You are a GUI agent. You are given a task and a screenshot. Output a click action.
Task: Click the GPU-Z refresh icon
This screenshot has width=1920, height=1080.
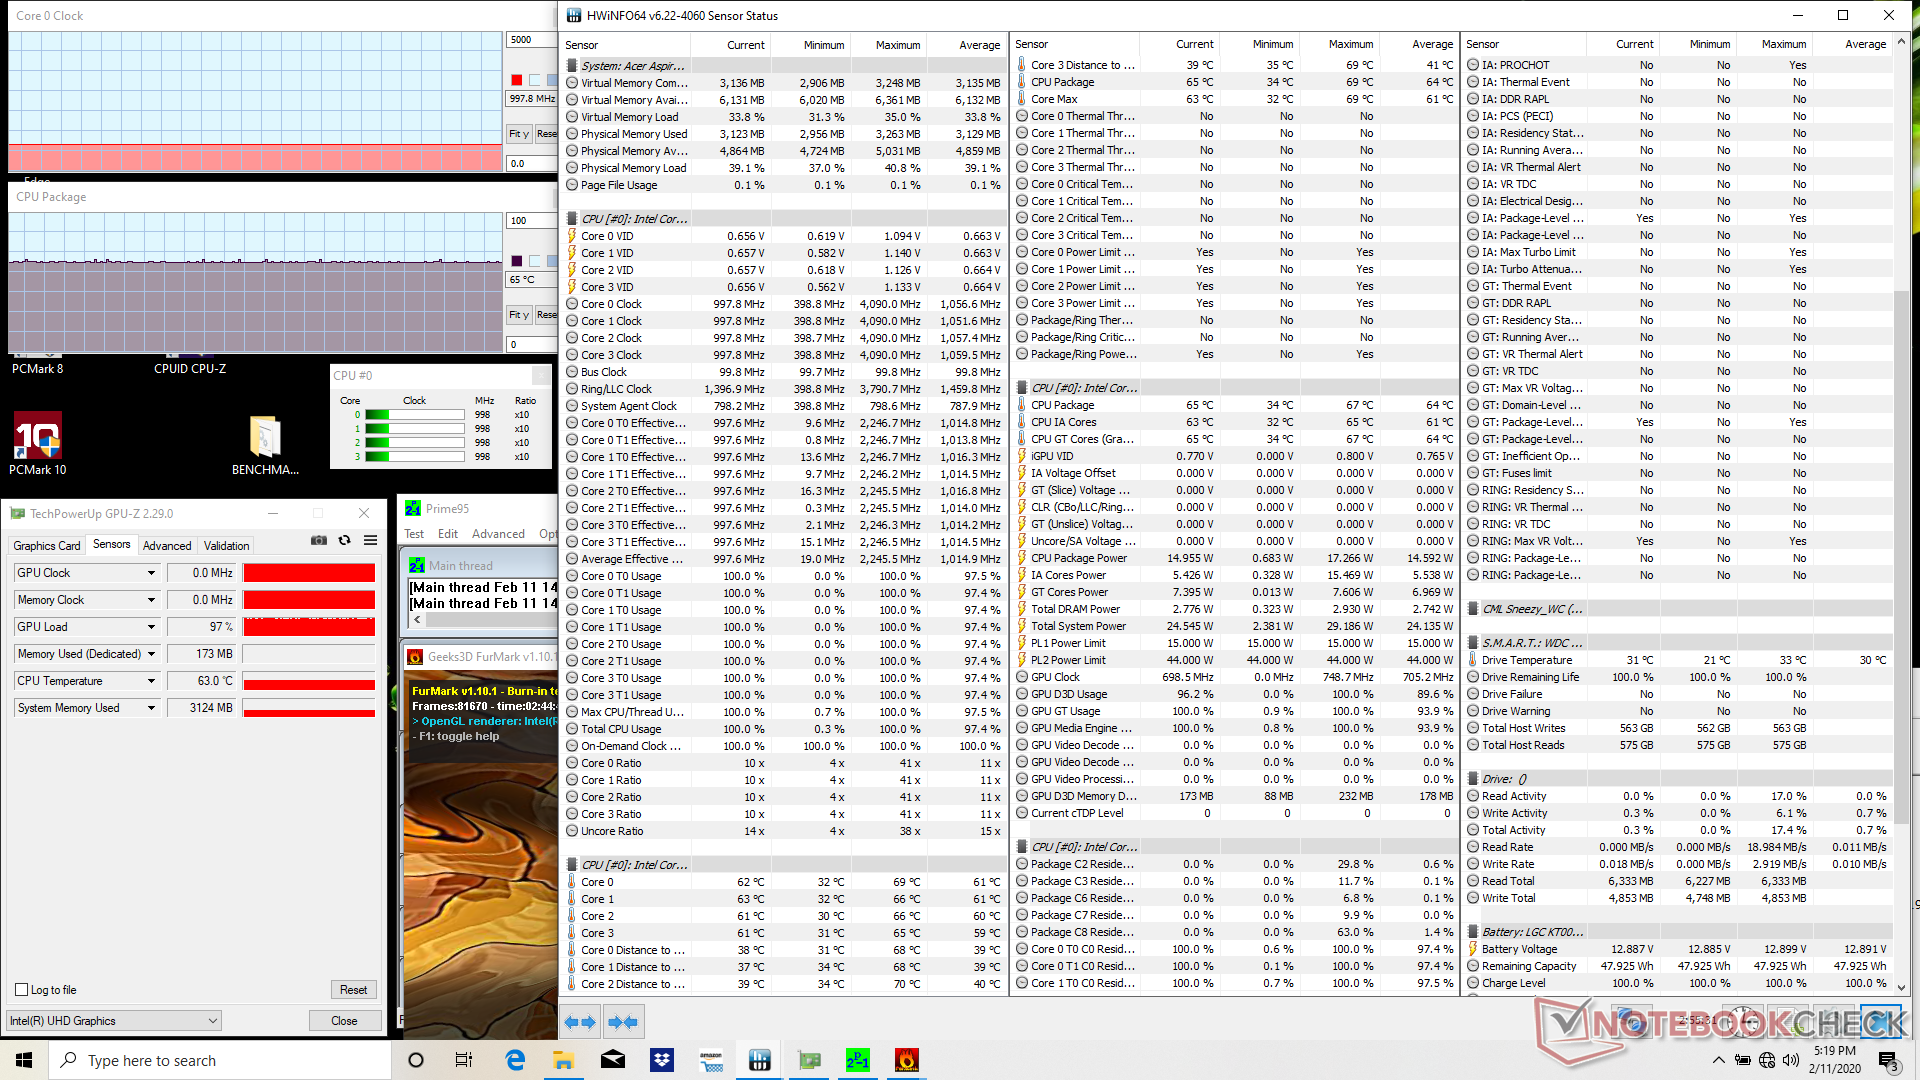point(345,540)
